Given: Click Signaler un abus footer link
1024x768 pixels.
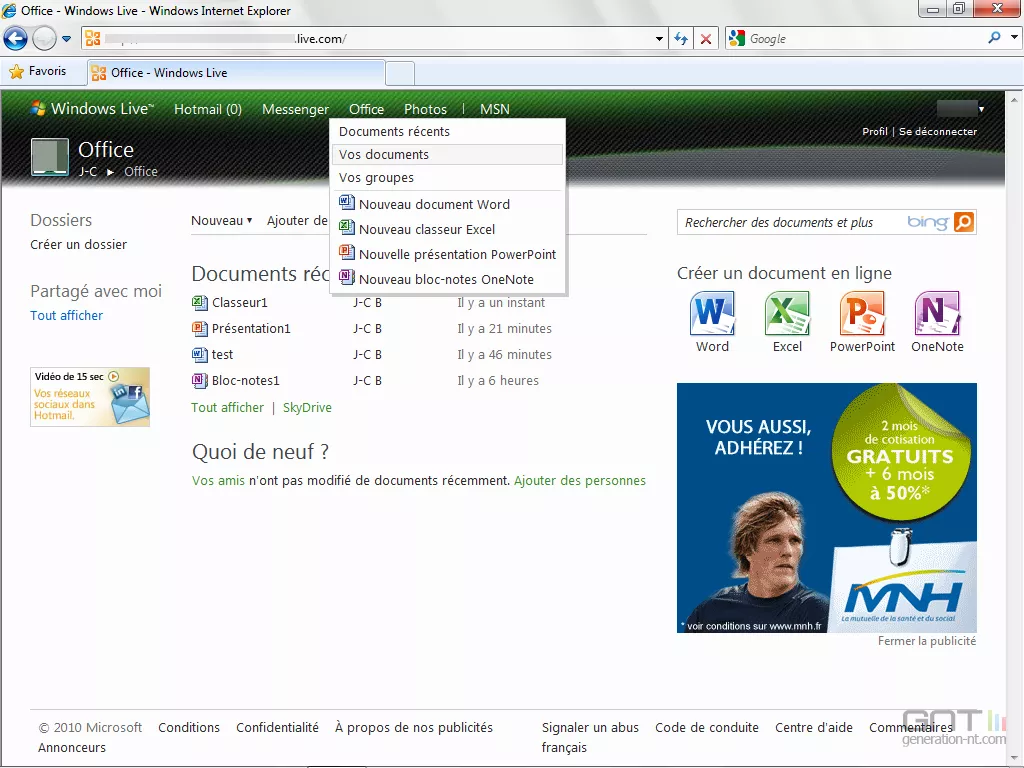Looking at the screenshot, I should point(590,728).
